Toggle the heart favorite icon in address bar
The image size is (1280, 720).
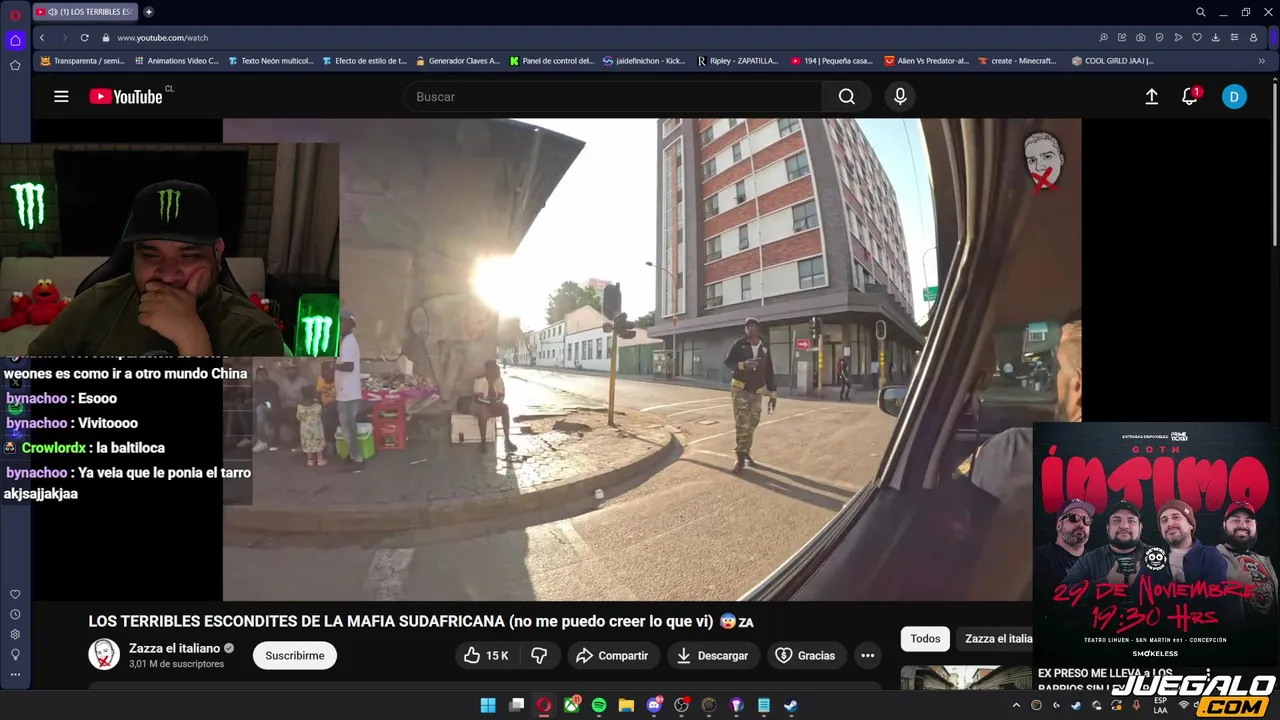coord(1197,37)
